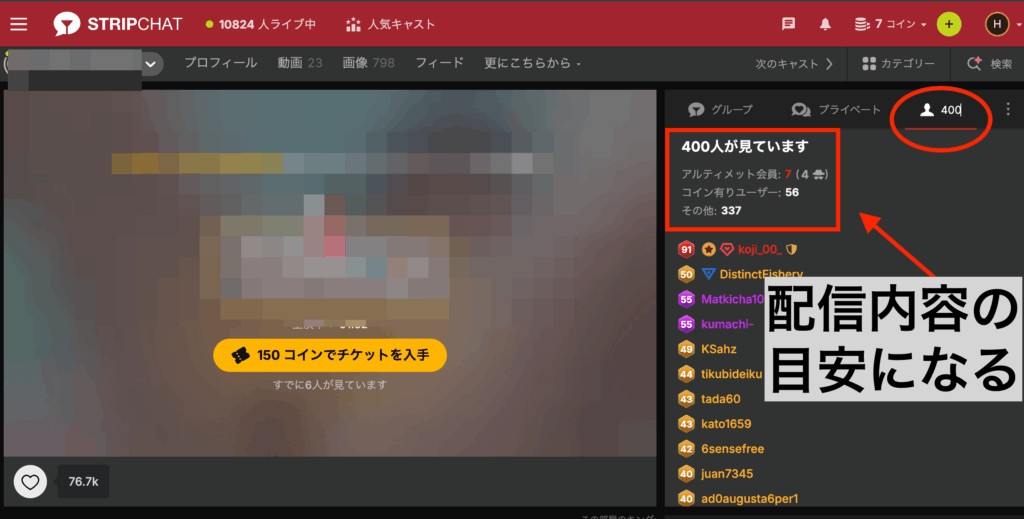Open the H user avatar menu
1024x519 pixels.
(x=997, y=24)
